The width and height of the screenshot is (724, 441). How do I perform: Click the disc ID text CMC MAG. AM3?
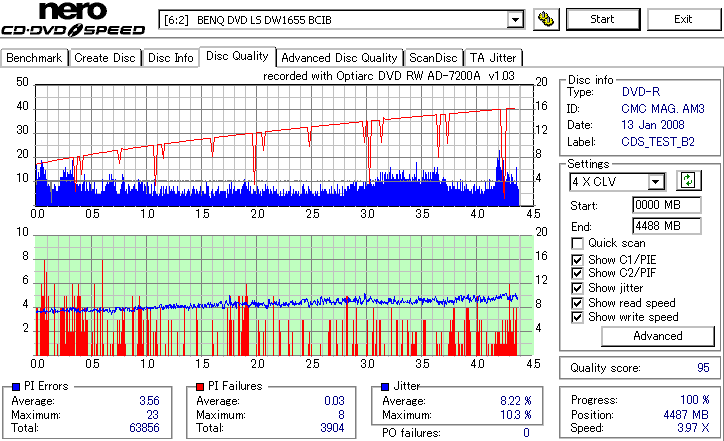(663, 109)
